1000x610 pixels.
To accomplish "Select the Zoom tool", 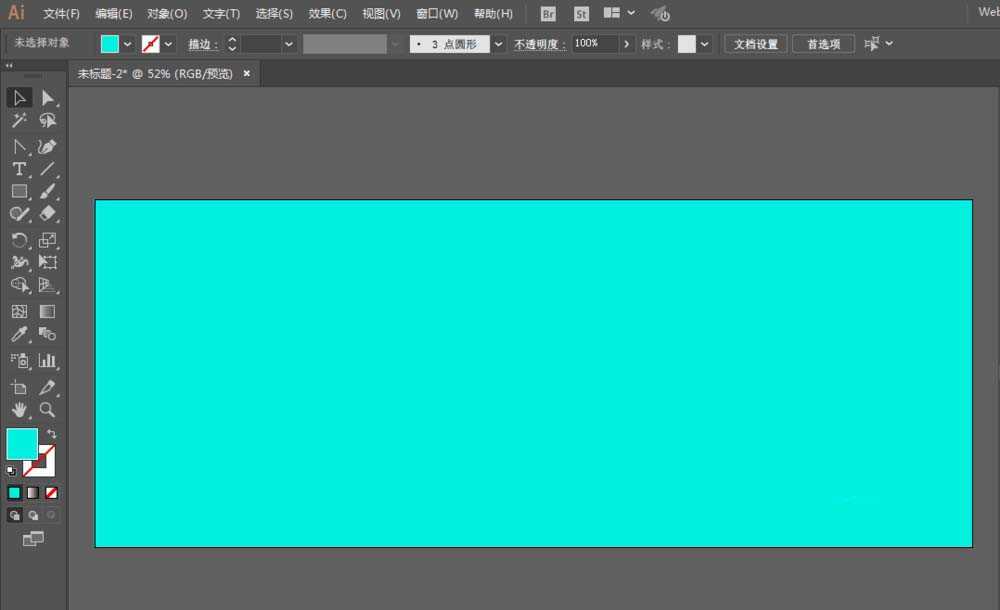I will 47,410.
